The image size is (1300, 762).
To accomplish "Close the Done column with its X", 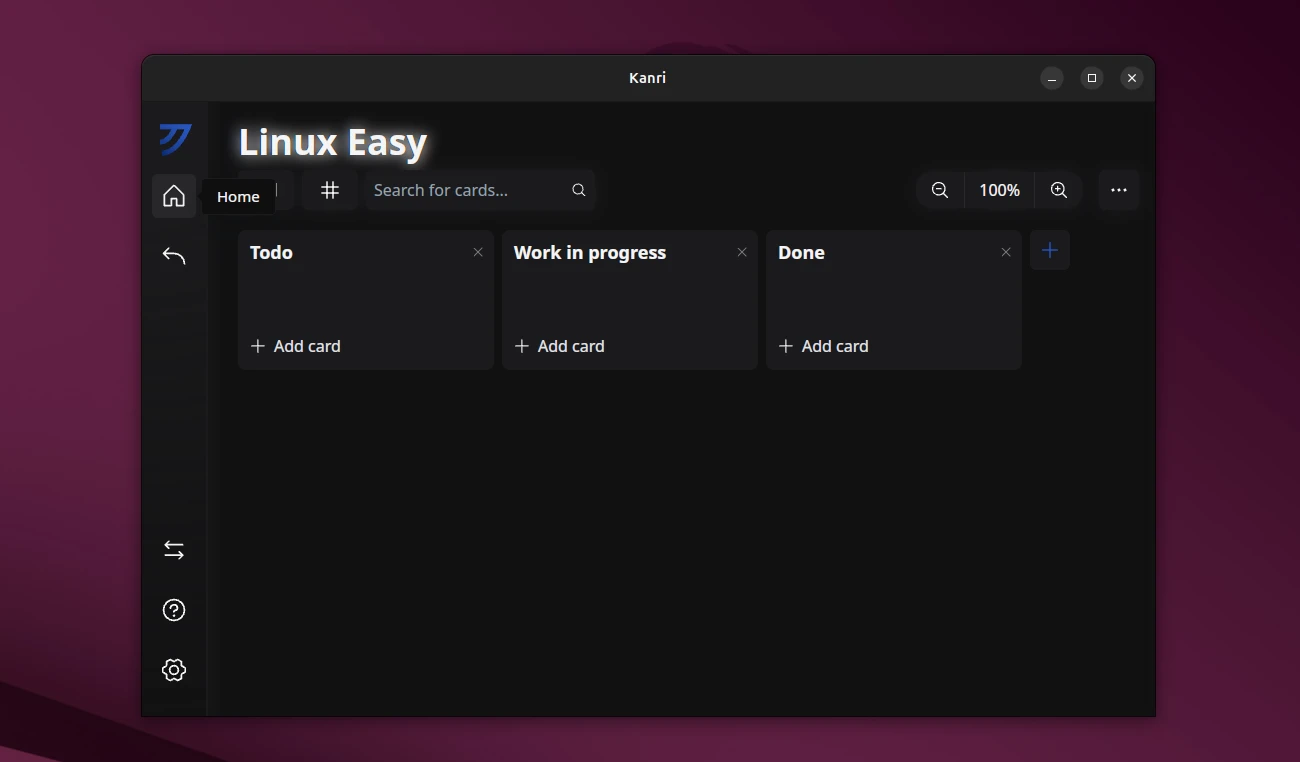I will (1005, 252).
